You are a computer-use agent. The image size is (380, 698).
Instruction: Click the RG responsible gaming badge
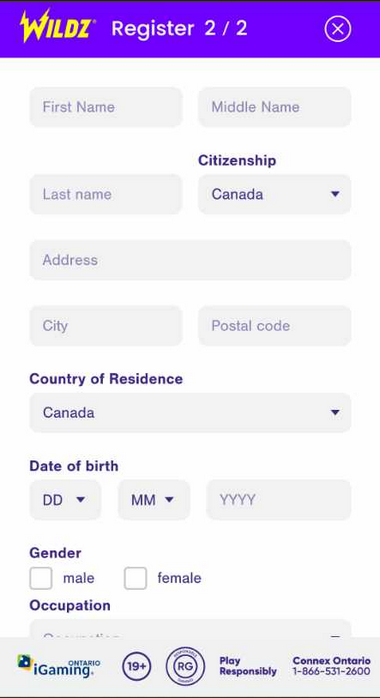[185, 666]
